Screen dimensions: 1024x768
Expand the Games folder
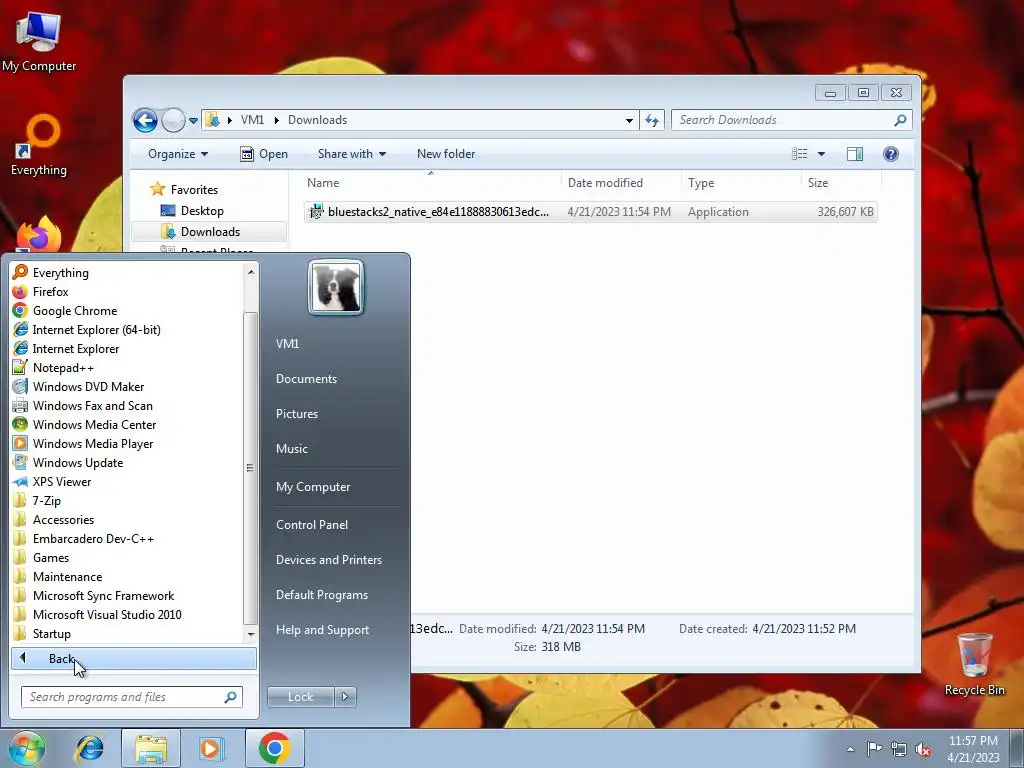coord(50,557)
